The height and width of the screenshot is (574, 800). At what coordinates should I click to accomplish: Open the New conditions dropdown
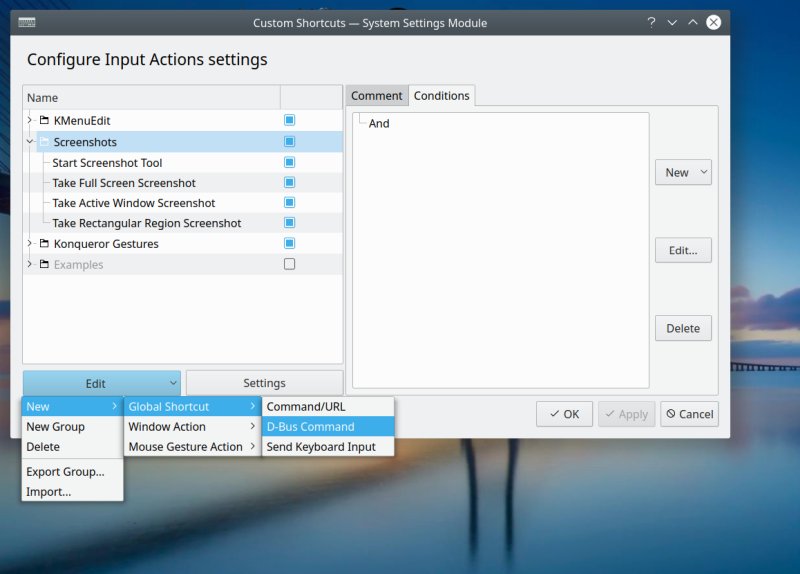point(683,173)
